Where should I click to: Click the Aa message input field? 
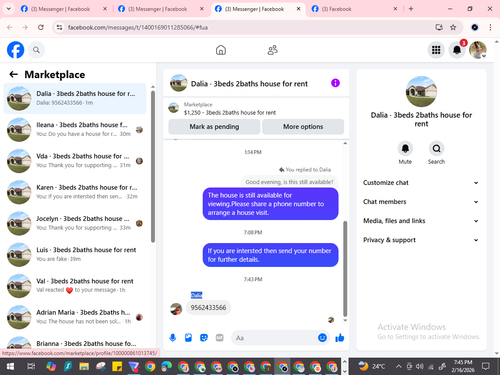click(273, 338)
